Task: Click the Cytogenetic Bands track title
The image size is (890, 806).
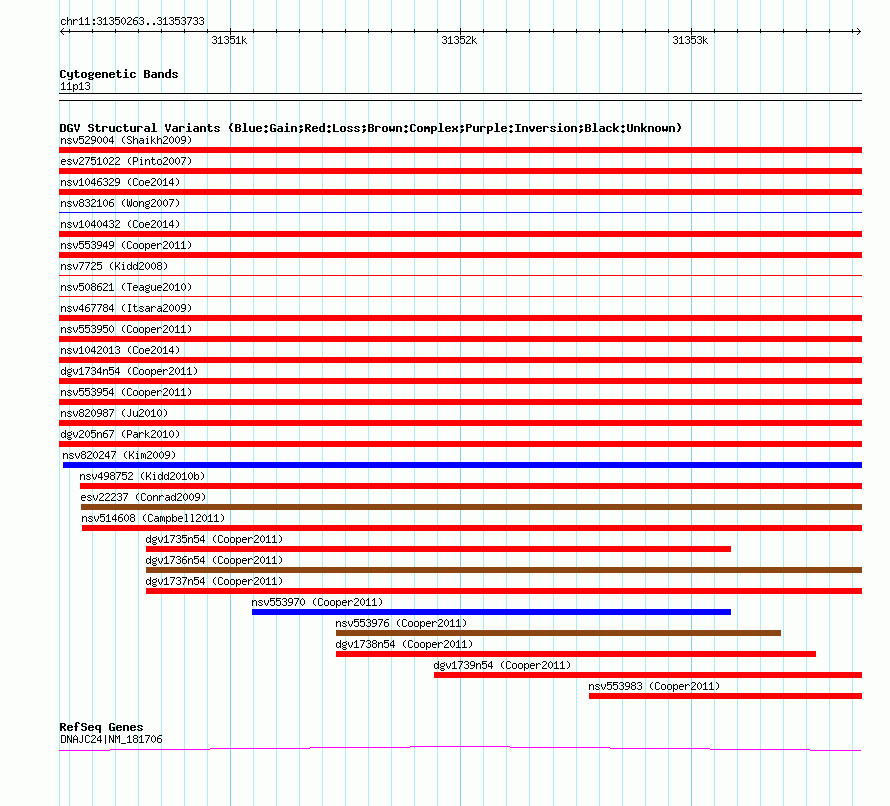Action: (119, 74)
